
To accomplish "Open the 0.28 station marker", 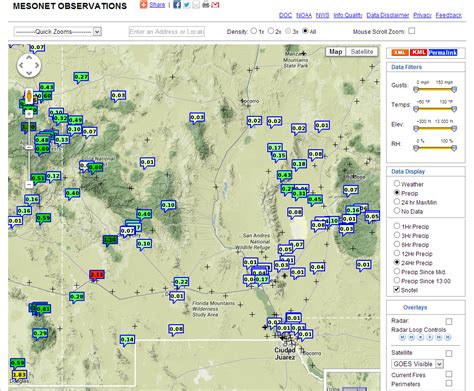I will click(x=77, y=297).
